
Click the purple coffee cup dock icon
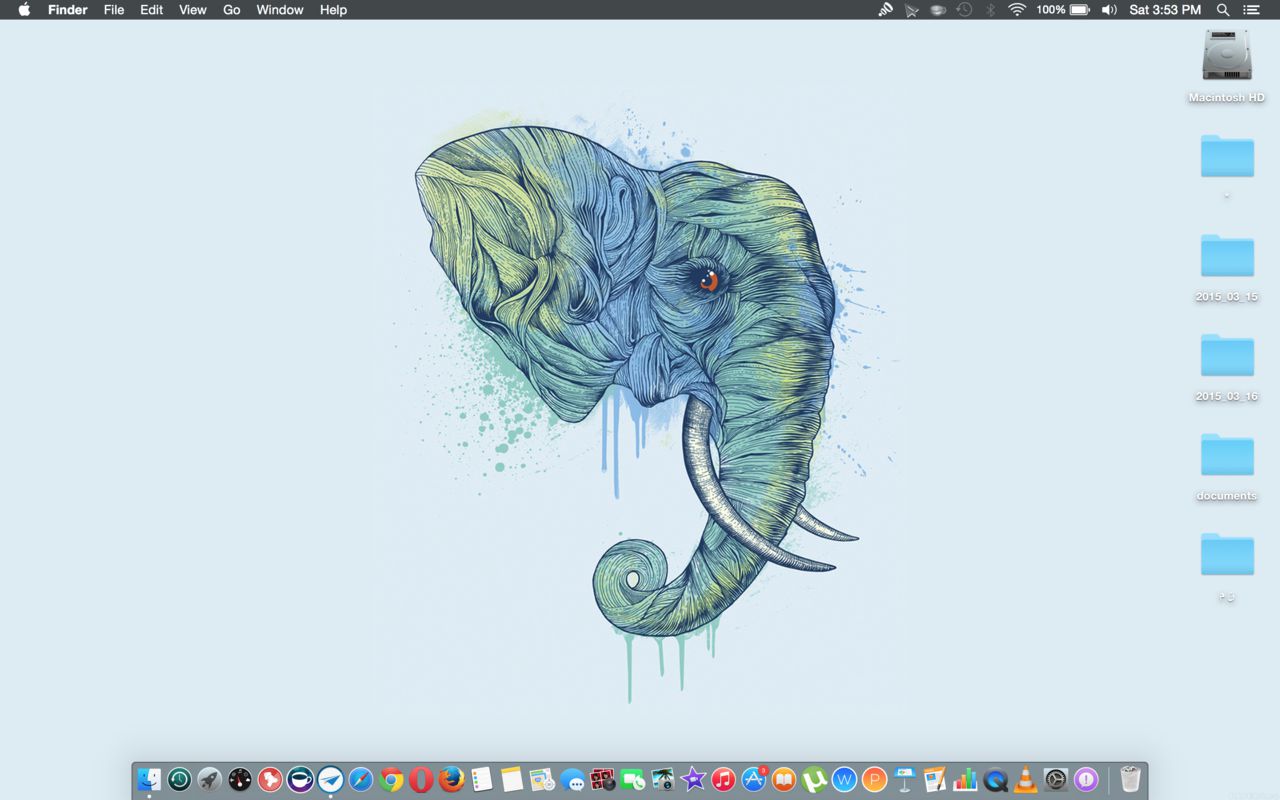300,779
